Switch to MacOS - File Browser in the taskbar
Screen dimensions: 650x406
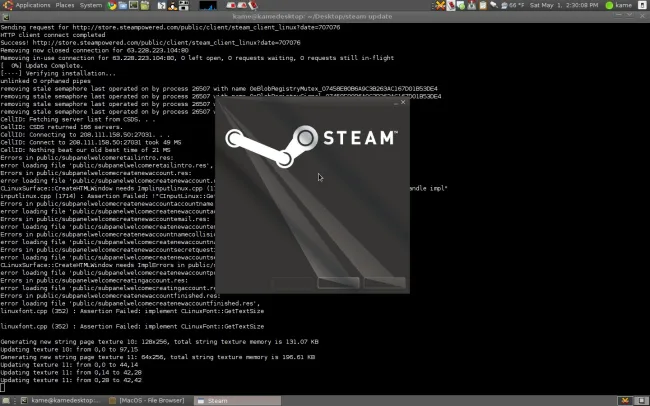click(x=147, y=401)
